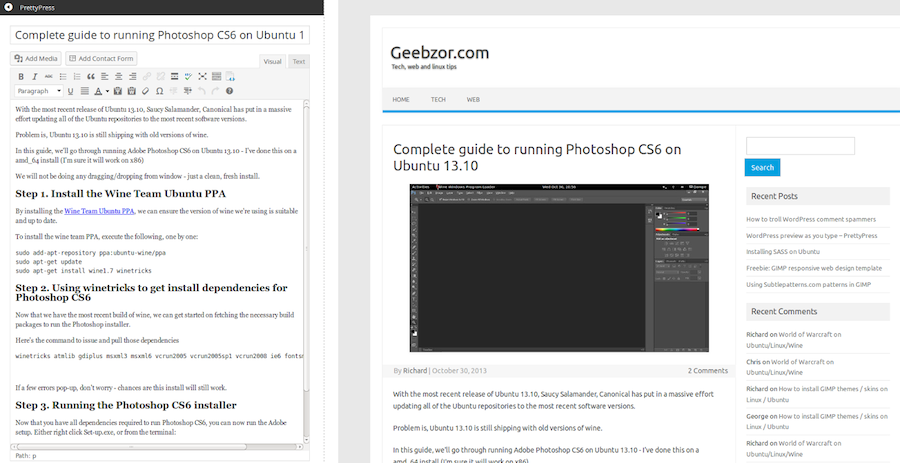Toggle the spellchecker icon
900x463 pixels.
point(188,76)
